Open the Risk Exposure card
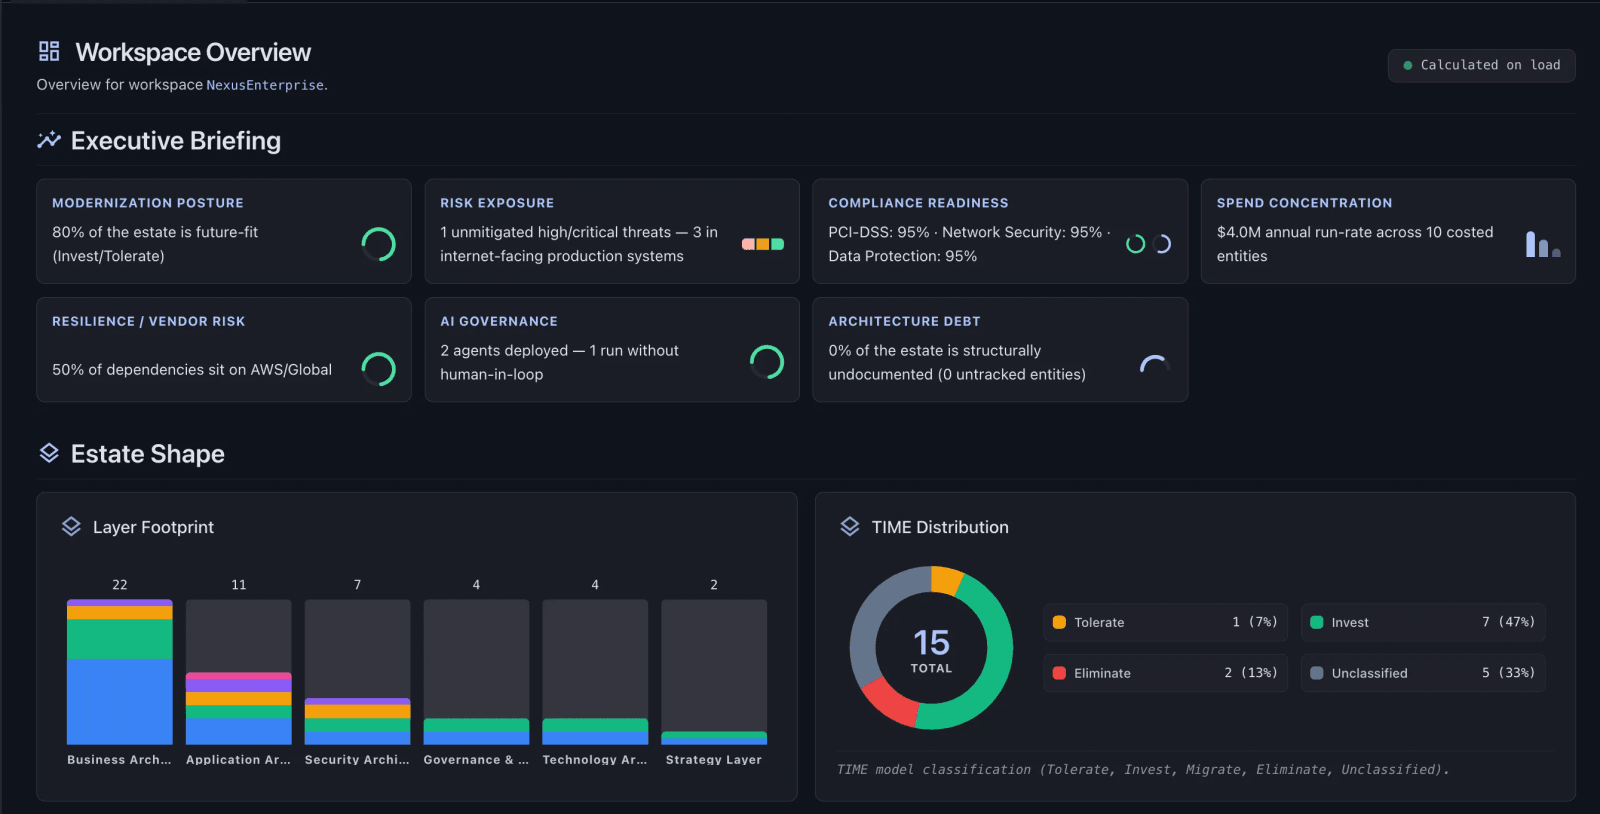Image resolution: width=1600 pixels, height=814 pixels. point(612,231)
